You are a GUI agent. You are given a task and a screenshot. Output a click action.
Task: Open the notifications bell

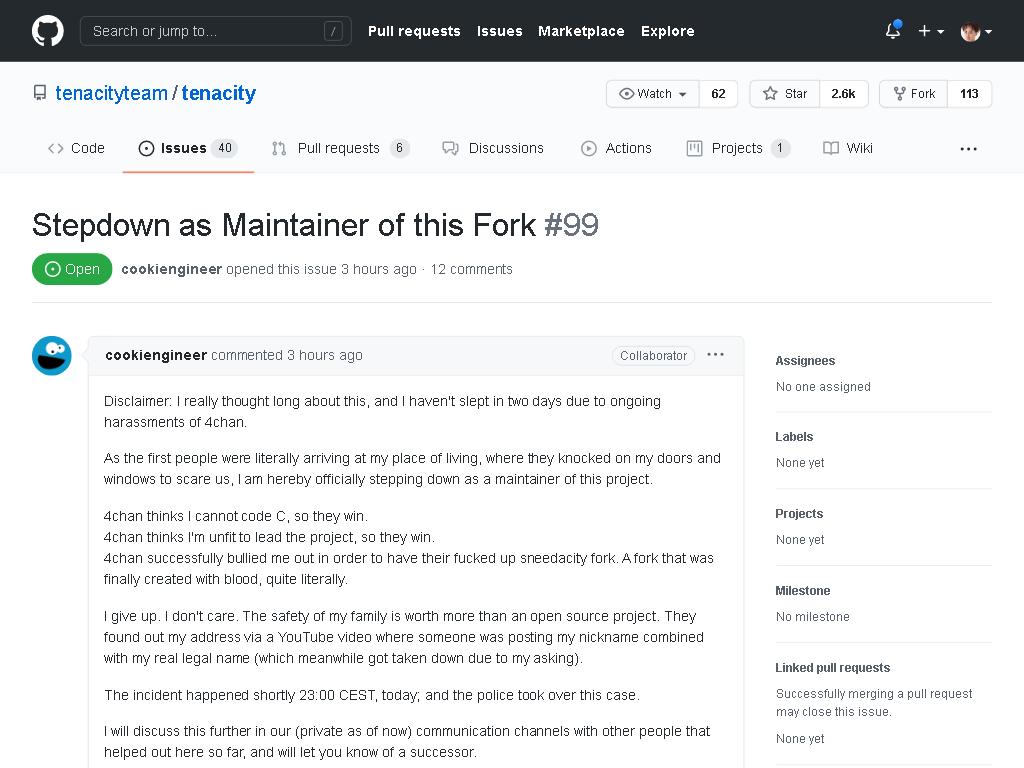893,30
